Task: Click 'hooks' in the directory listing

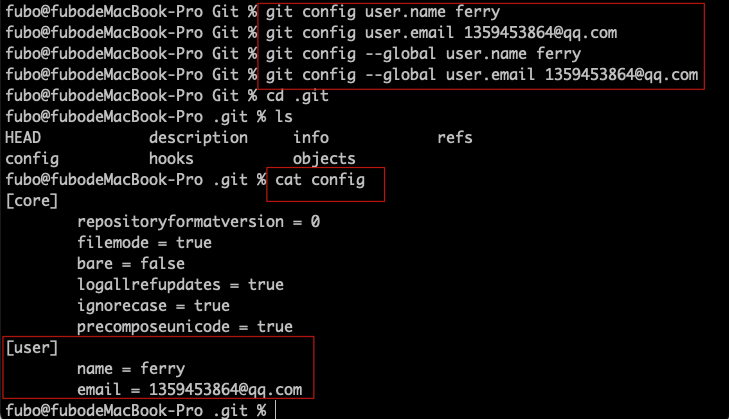Action: tap(171, 159)
